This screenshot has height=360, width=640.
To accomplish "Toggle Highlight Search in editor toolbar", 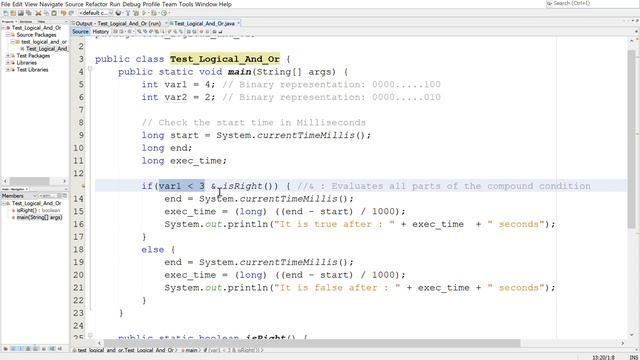I will pyautogui.click(x=156, y=31).
